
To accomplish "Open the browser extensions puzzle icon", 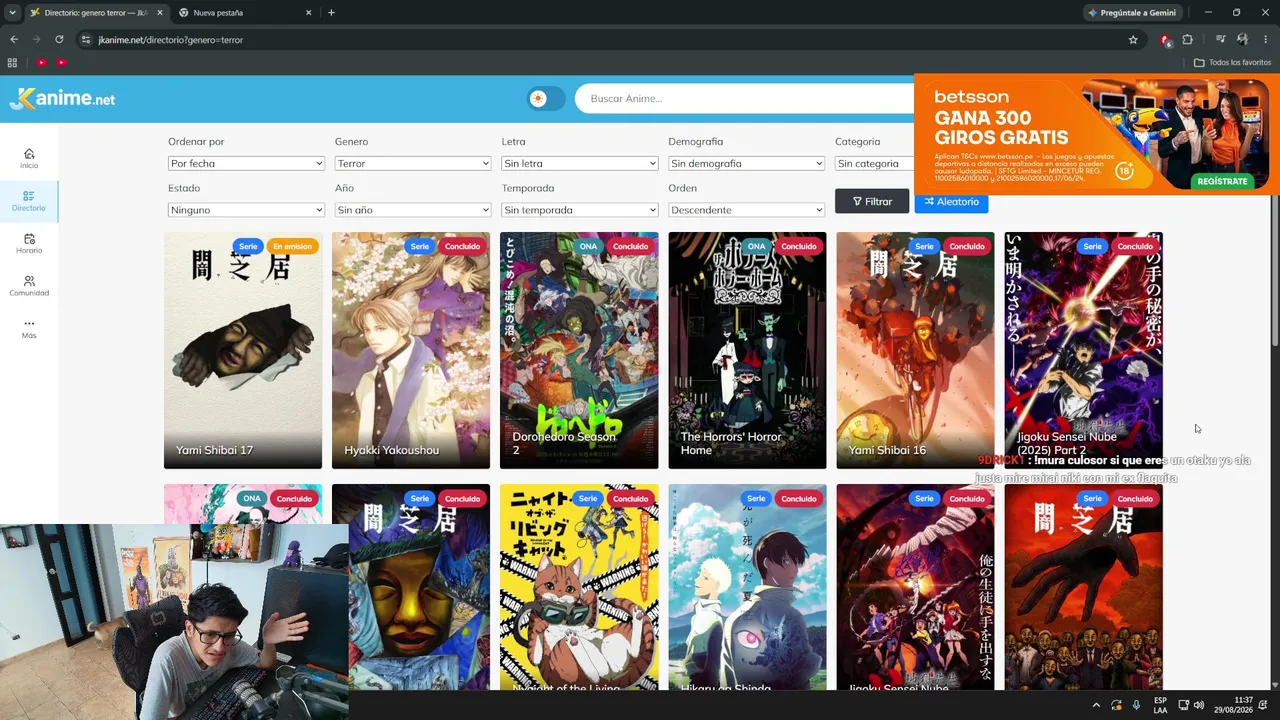I will tap(1188, 40).
